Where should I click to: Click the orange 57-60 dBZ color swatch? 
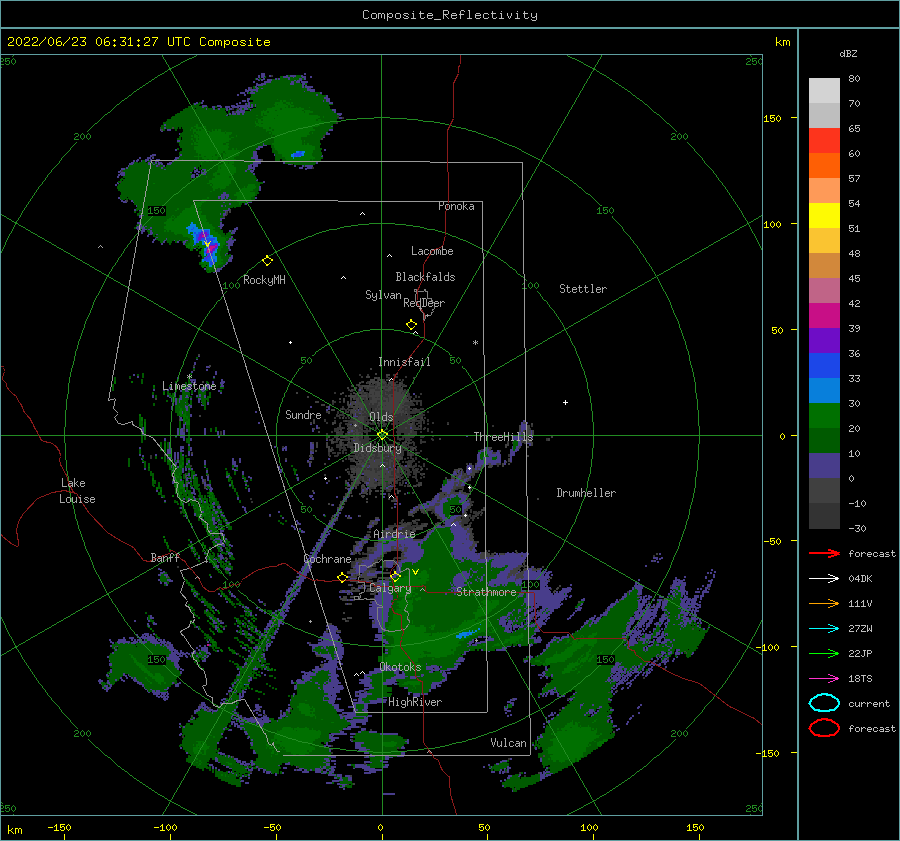point(824,166)
